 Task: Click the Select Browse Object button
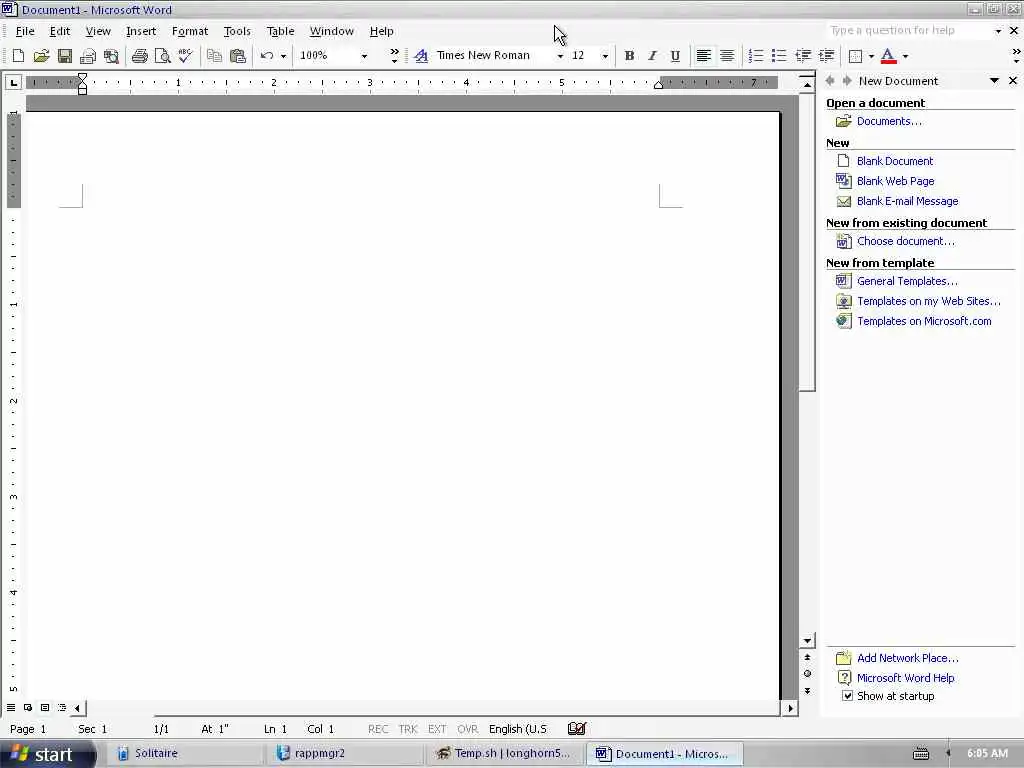[807, 673]
